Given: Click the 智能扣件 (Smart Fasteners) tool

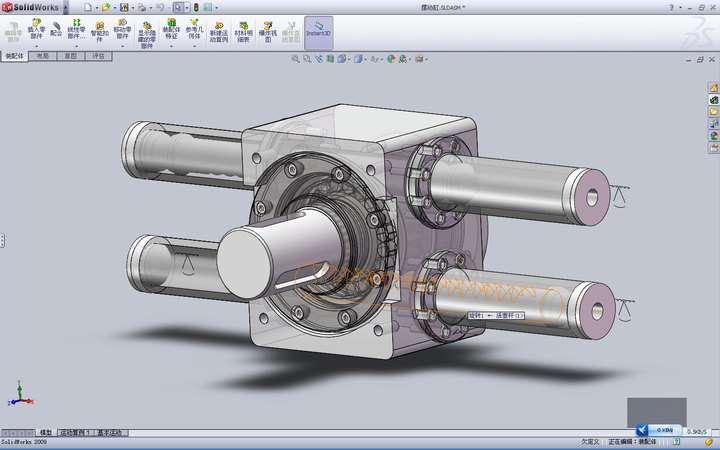Looking at the screenshot, I should tap(99, 31).
